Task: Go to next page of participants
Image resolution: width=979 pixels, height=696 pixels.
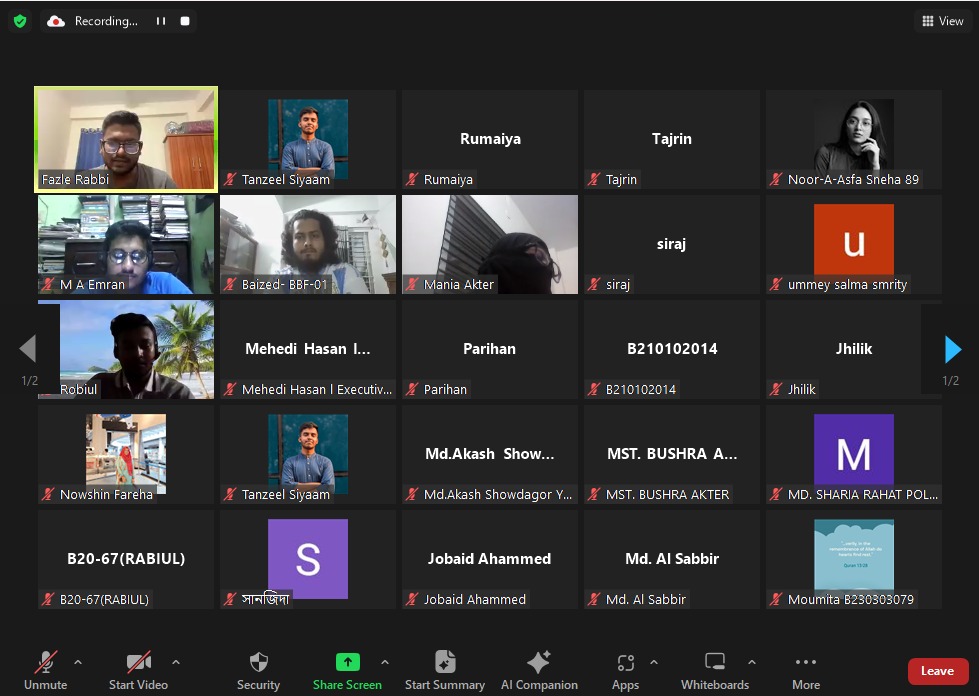Action: pos(953,349)
